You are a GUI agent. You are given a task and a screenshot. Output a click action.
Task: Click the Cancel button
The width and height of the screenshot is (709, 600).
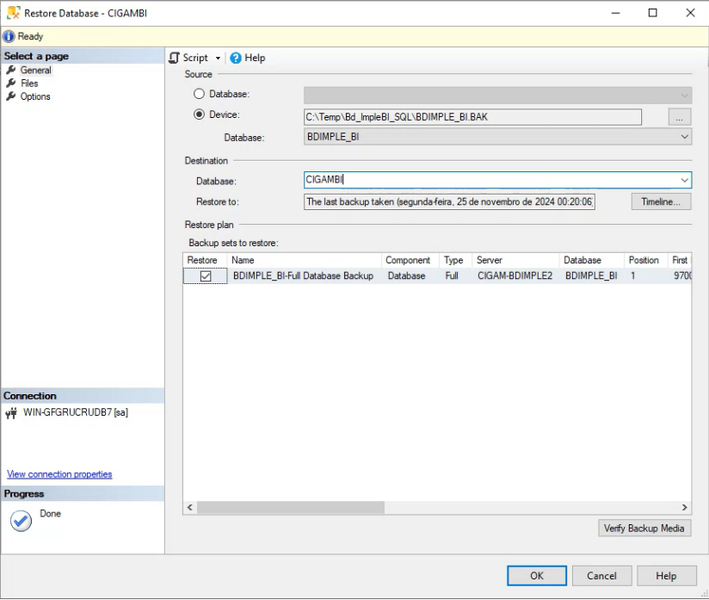[x=602, y=576]
